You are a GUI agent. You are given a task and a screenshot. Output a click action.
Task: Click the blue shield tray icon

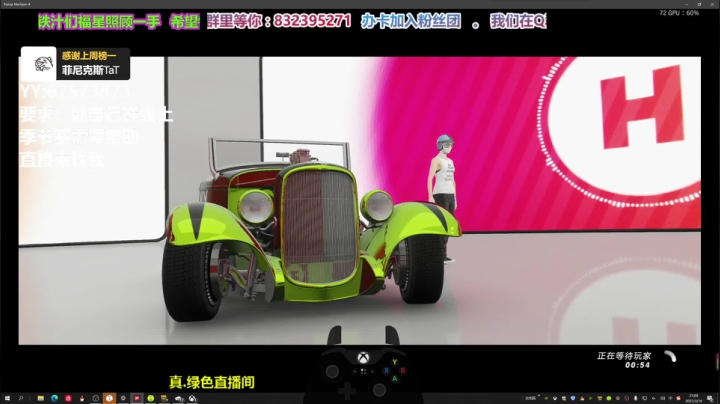[x=573, y=398]
